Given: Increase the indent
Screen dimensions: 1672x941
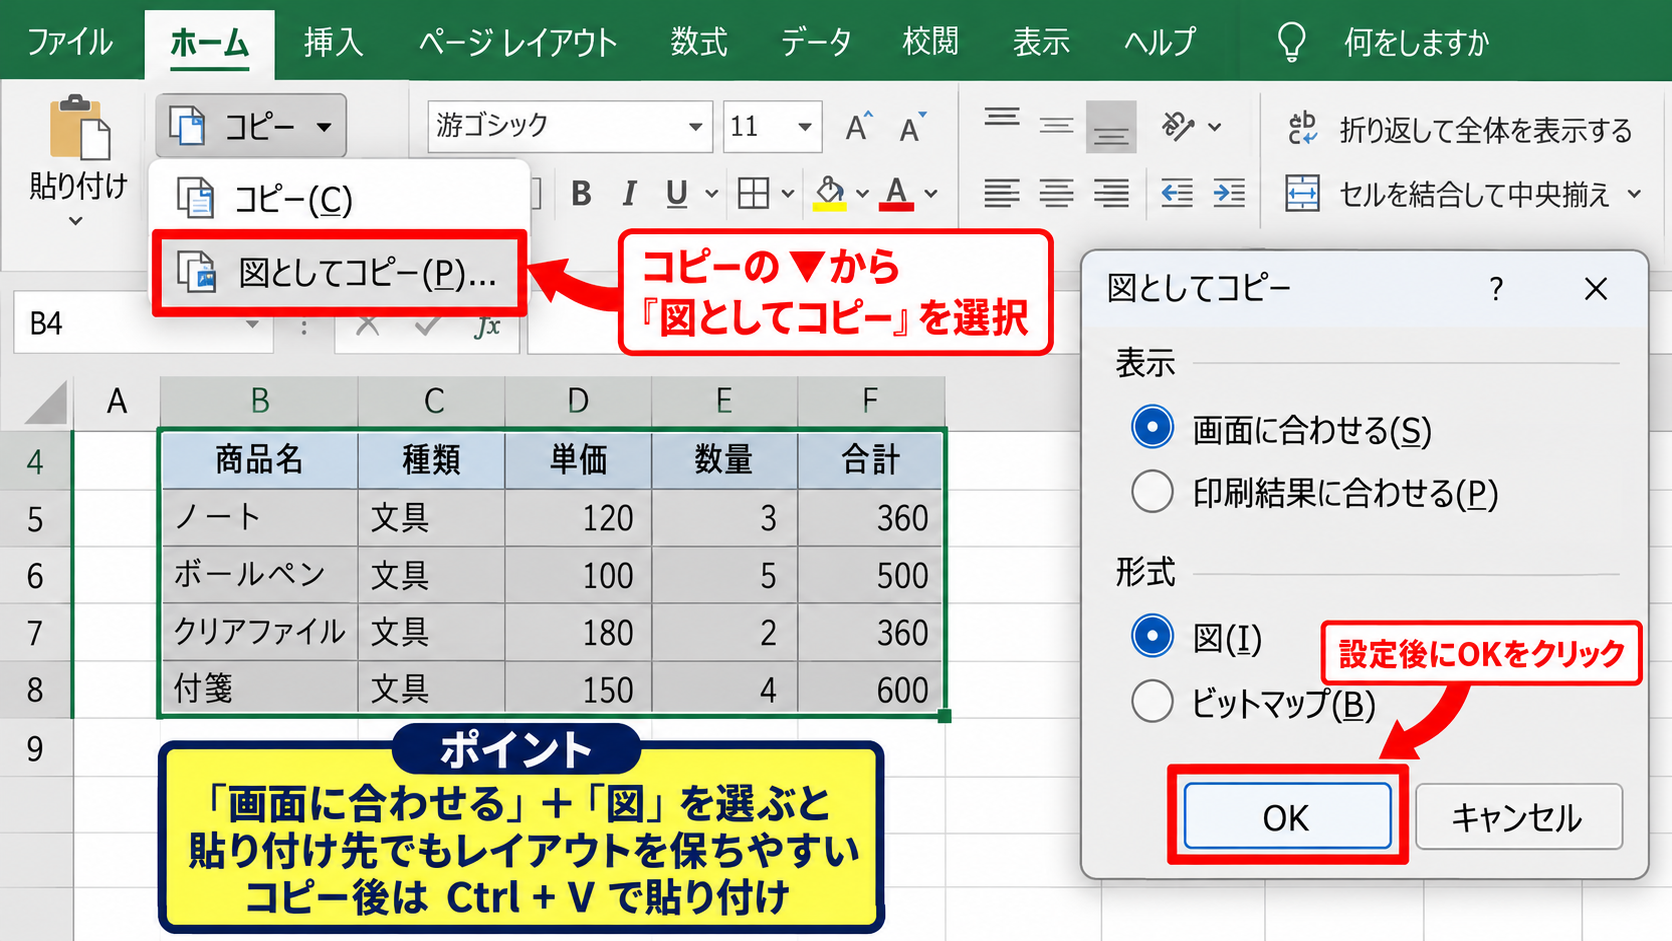Looking at the screenshot, I should [x=1229, y=192].
